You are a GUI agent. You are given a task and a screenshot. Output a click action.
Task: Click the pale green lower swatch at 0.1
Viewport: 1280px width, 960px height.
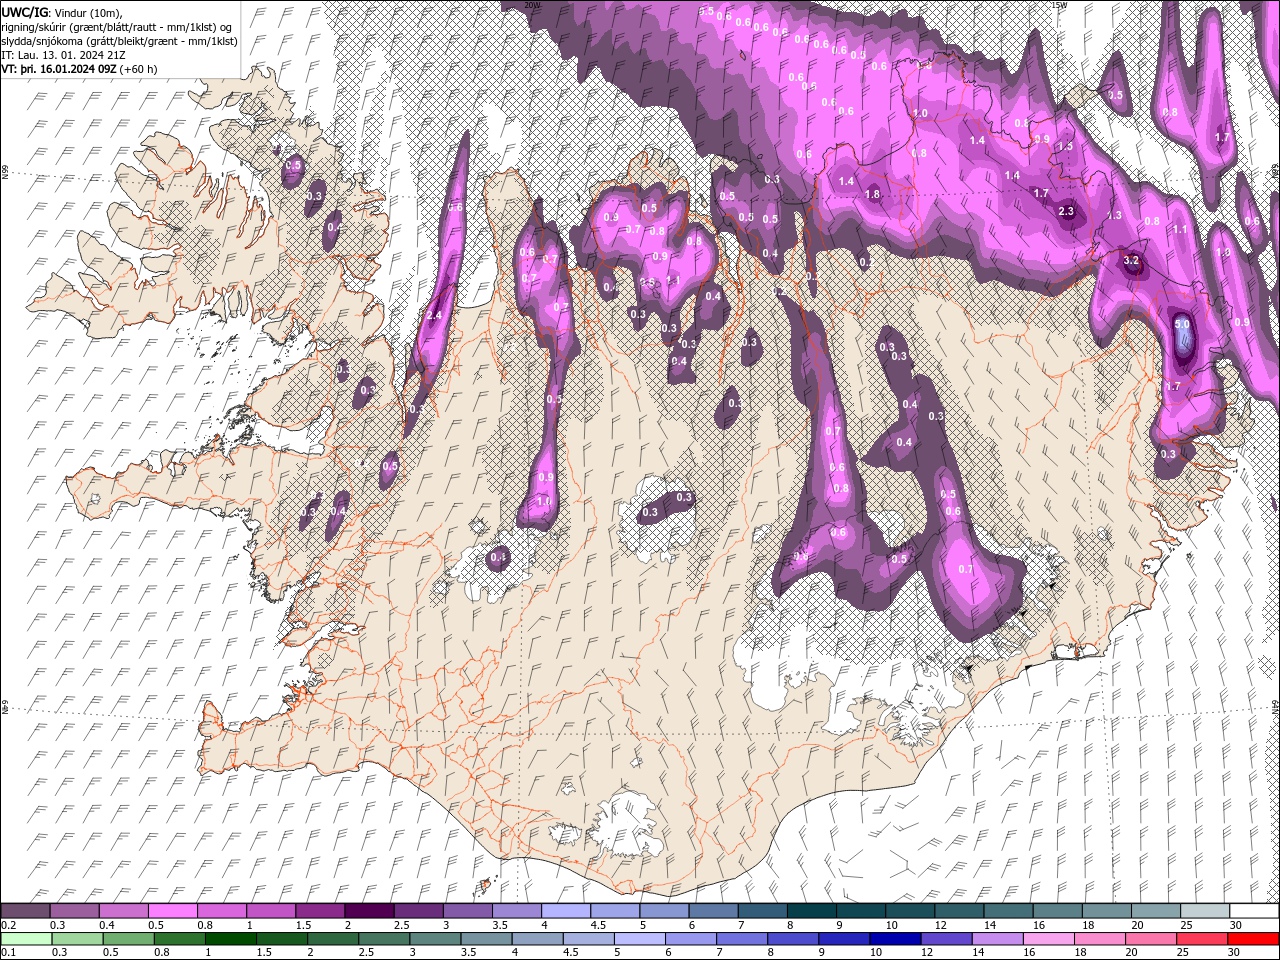(x=26, y=939)
